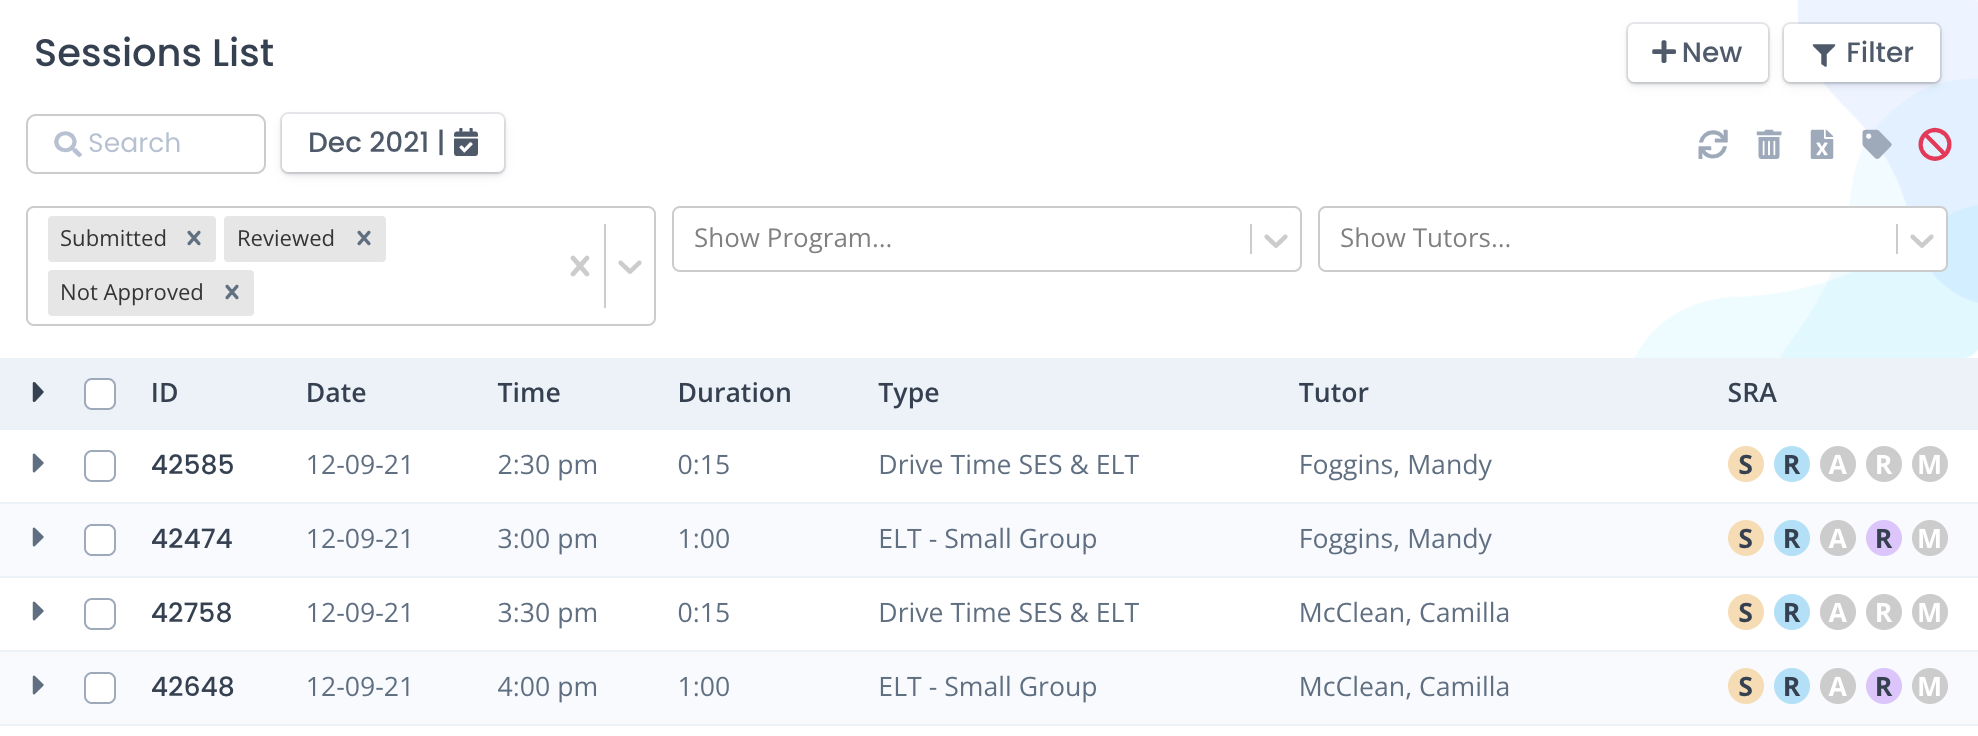Open session ID 42585

pyautogui.click(x=193, y=465)
